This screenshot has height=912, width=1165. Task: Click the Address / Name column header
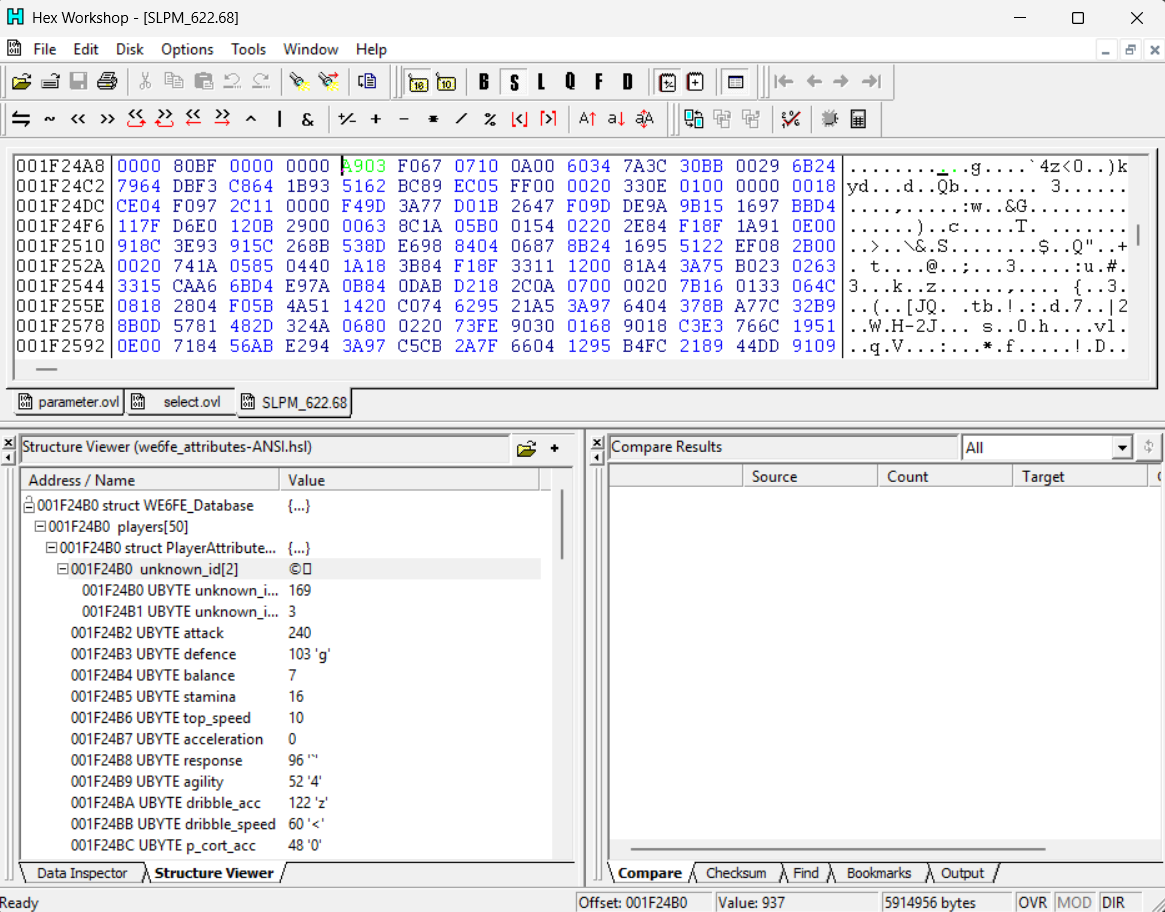(151, 480)
